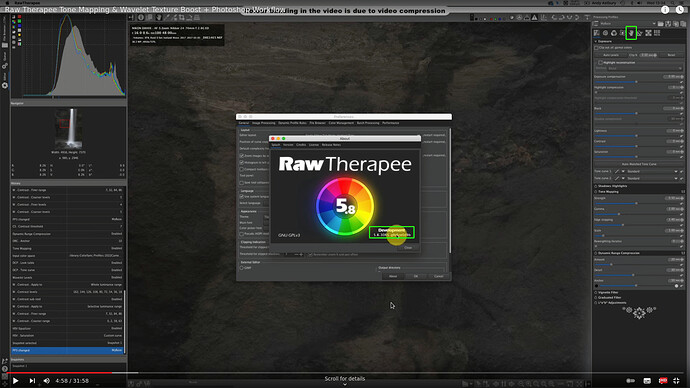This screenshot has width=690, height=388.
Task: Open Tone curve 1 mode dropdown
Action: click(x=652, y=171)
